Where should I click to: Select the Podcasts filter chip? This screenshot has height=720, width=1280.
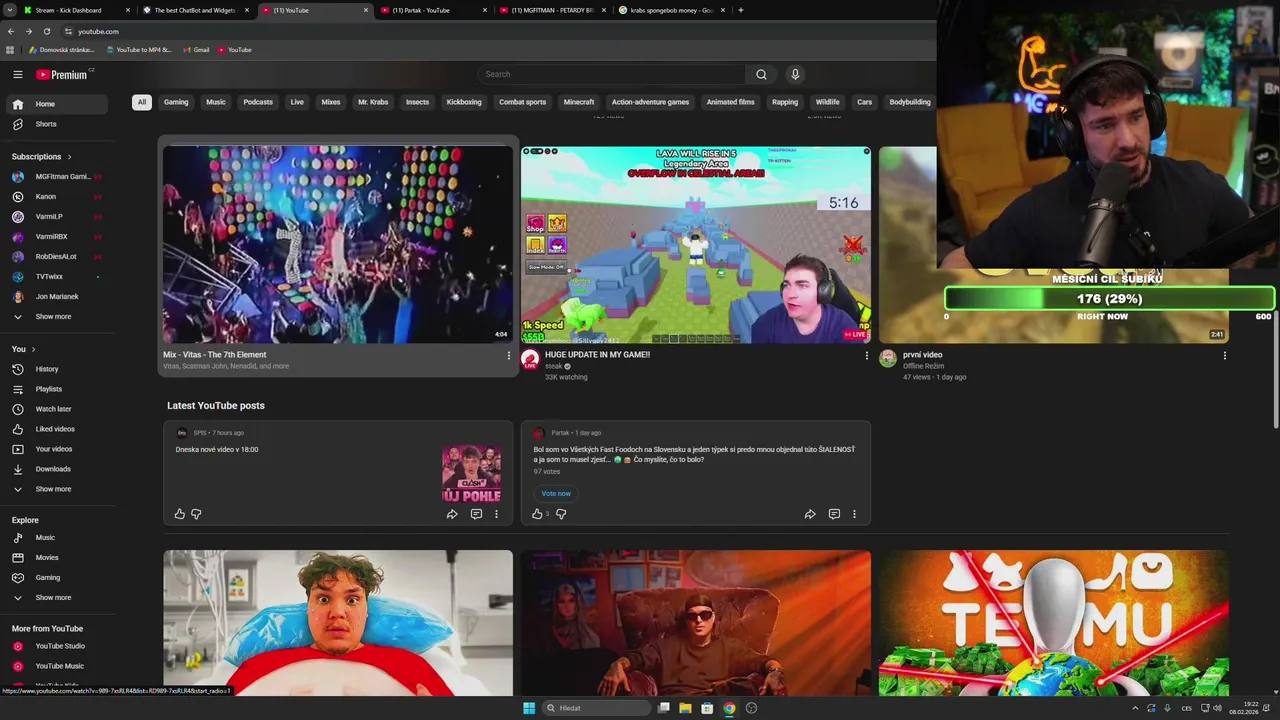(258, 102)
